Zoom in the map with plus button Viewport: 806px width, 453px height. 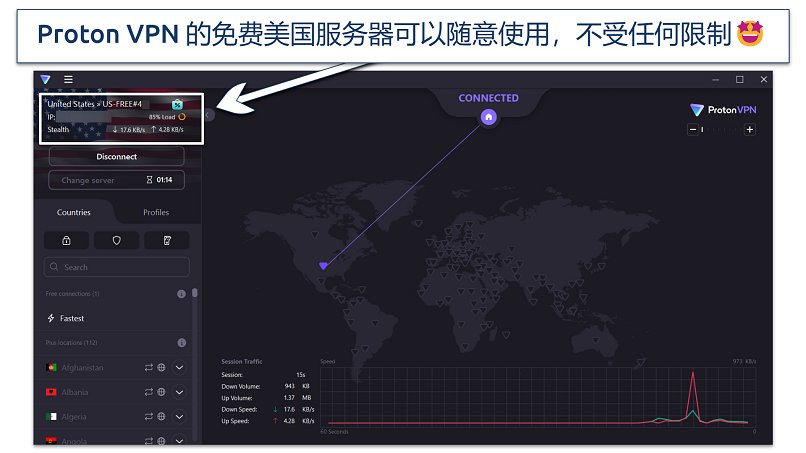click(x=749, y=129)
